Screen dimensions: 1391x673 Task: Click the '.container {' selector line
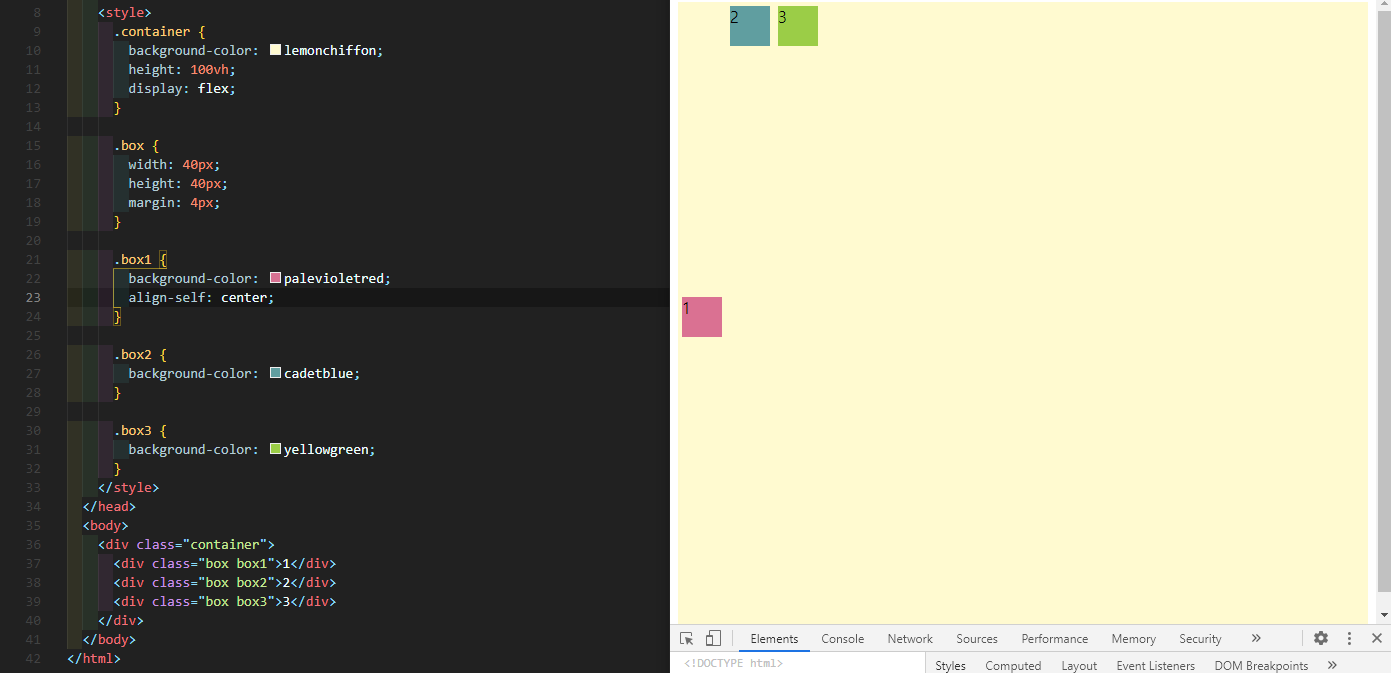[159, 32]
